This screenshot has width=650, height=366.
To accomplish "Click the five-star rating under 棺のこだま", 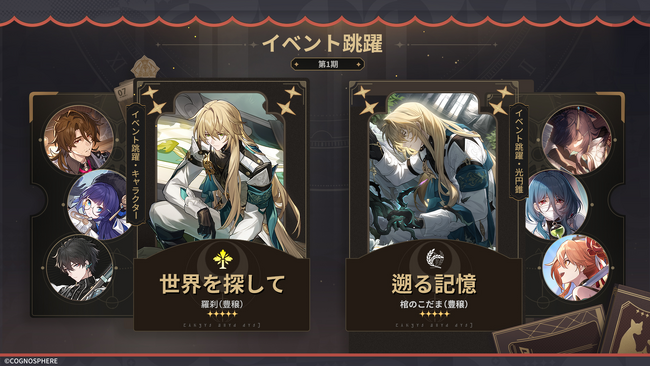I will click(434, 314).
